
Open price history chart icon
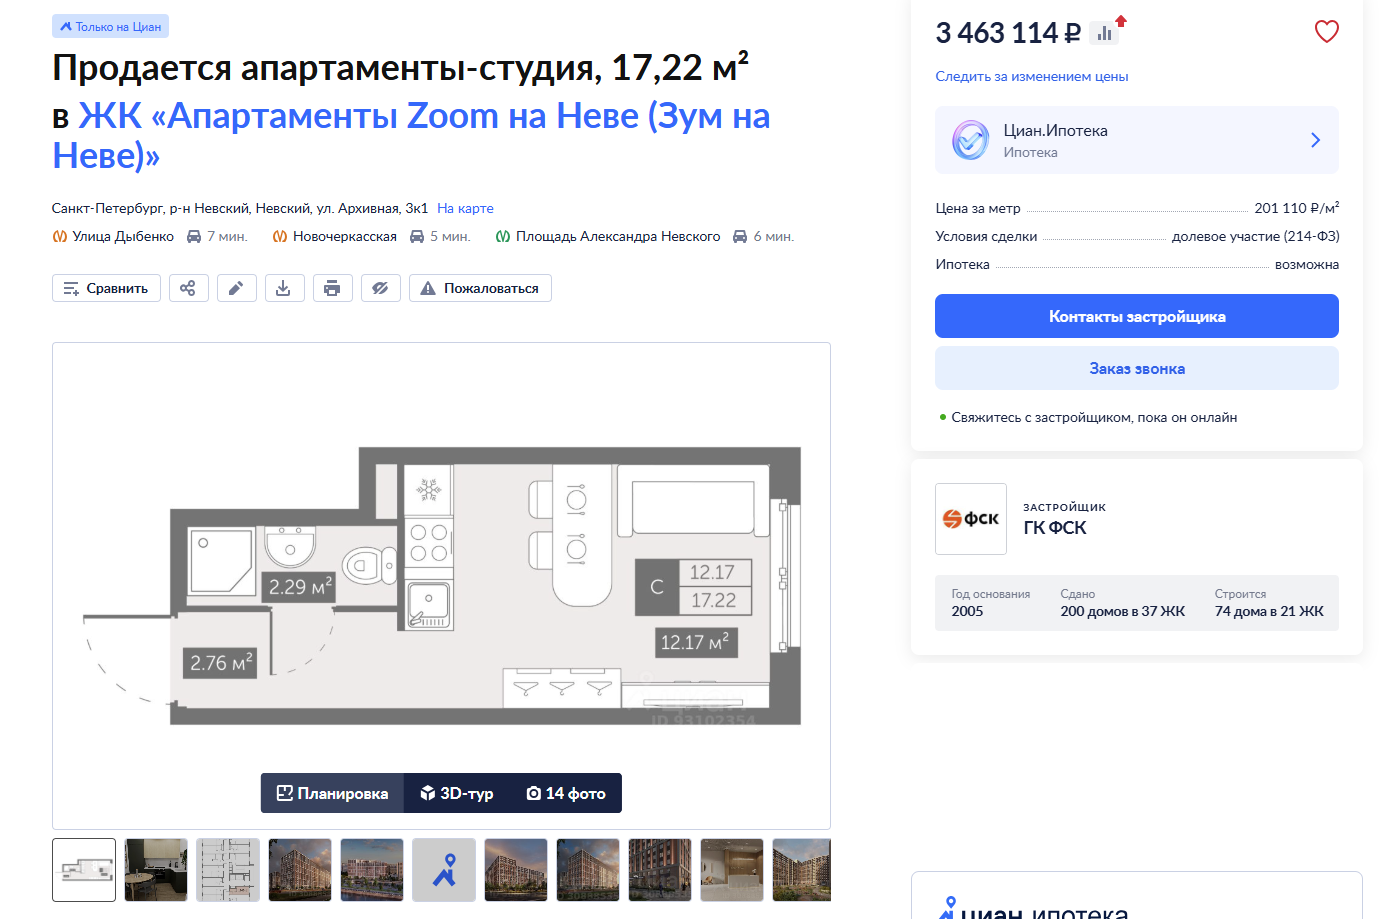1106,31
